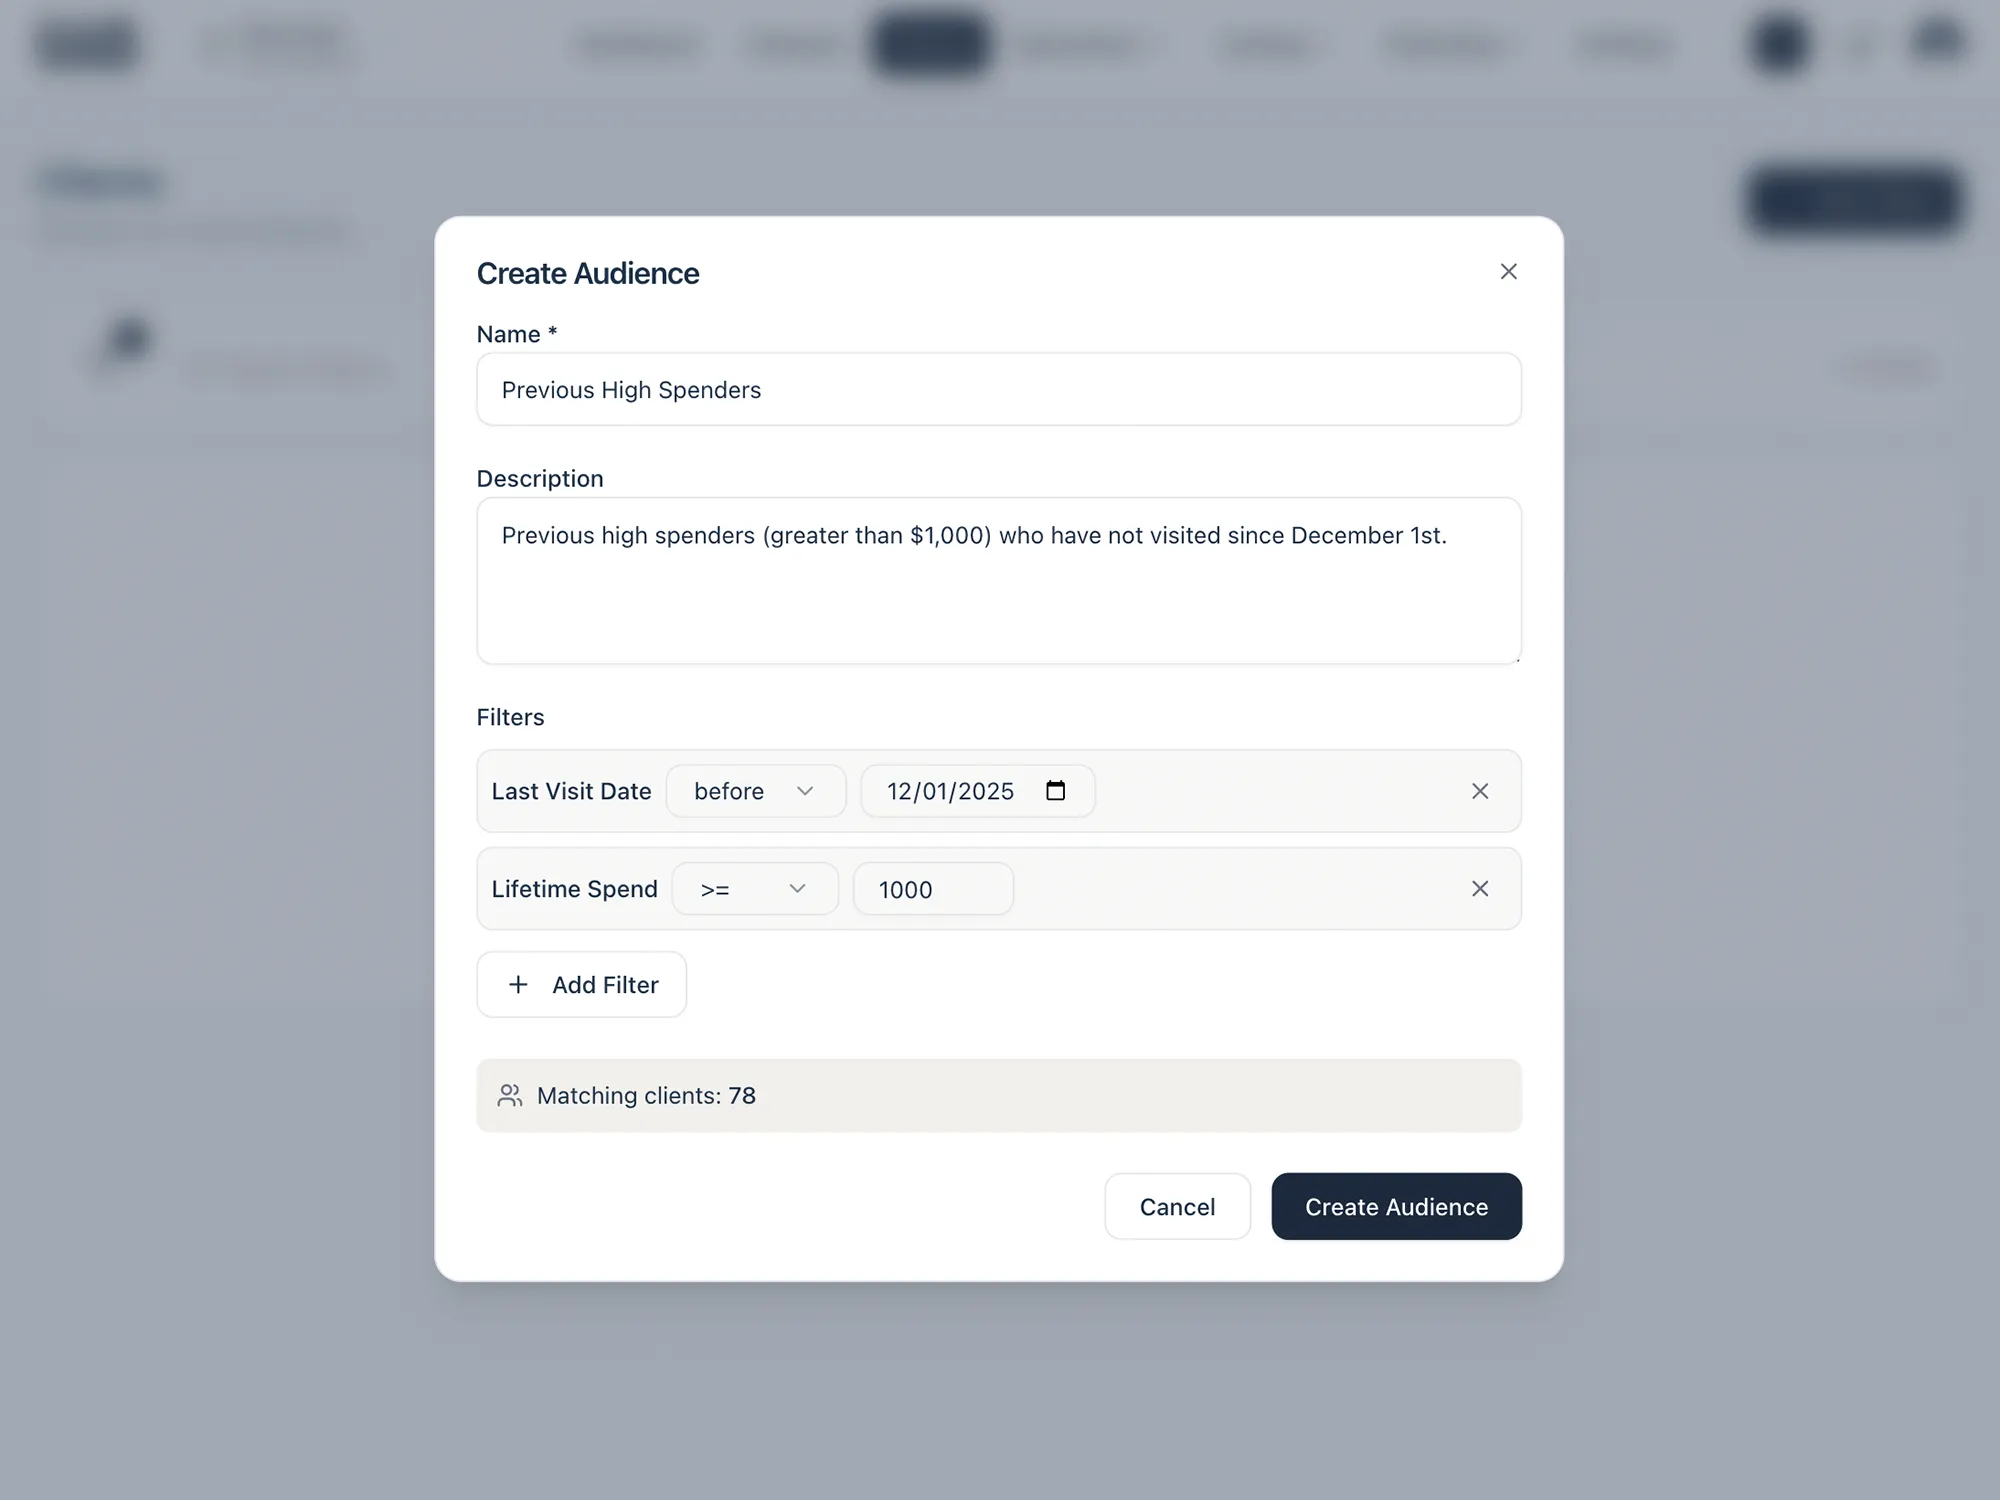
Task: Click the Cancel button
Action: click(1177, 1206)
